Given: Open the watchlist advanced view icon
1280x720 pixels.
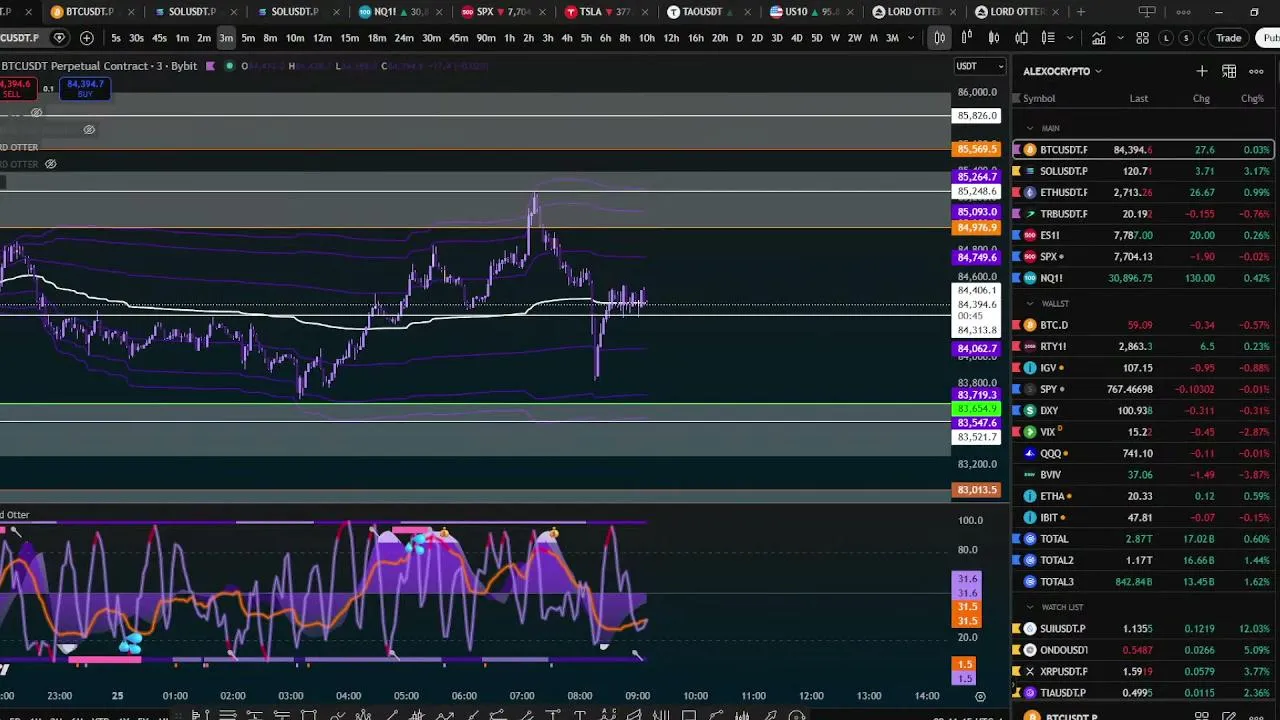Looking at the screenshot, I should pos(1229,71).
